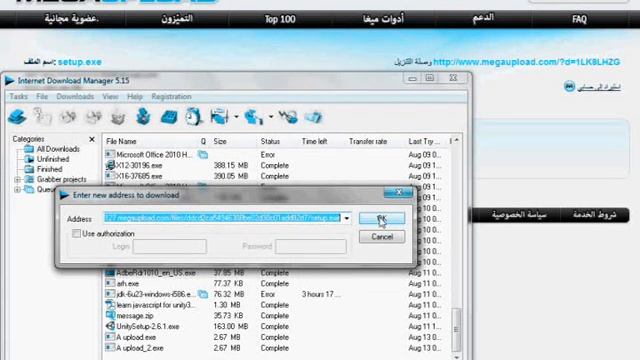Check the Use authorization box
Image resolution: width=640 pixels, height=360 pixels.
pyautogui.click(x=76, y=233)
